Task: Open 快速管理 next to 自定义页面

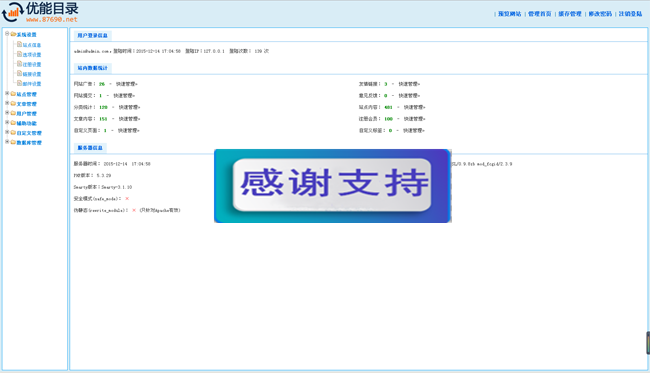Action: 129,130
